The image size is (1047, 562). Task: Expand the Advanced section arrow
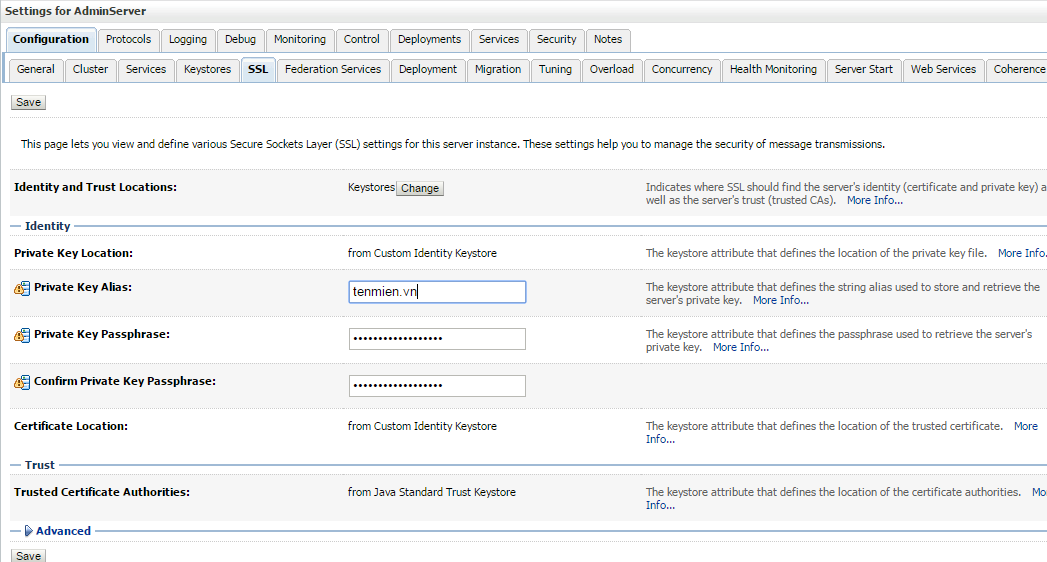point(29,531)
